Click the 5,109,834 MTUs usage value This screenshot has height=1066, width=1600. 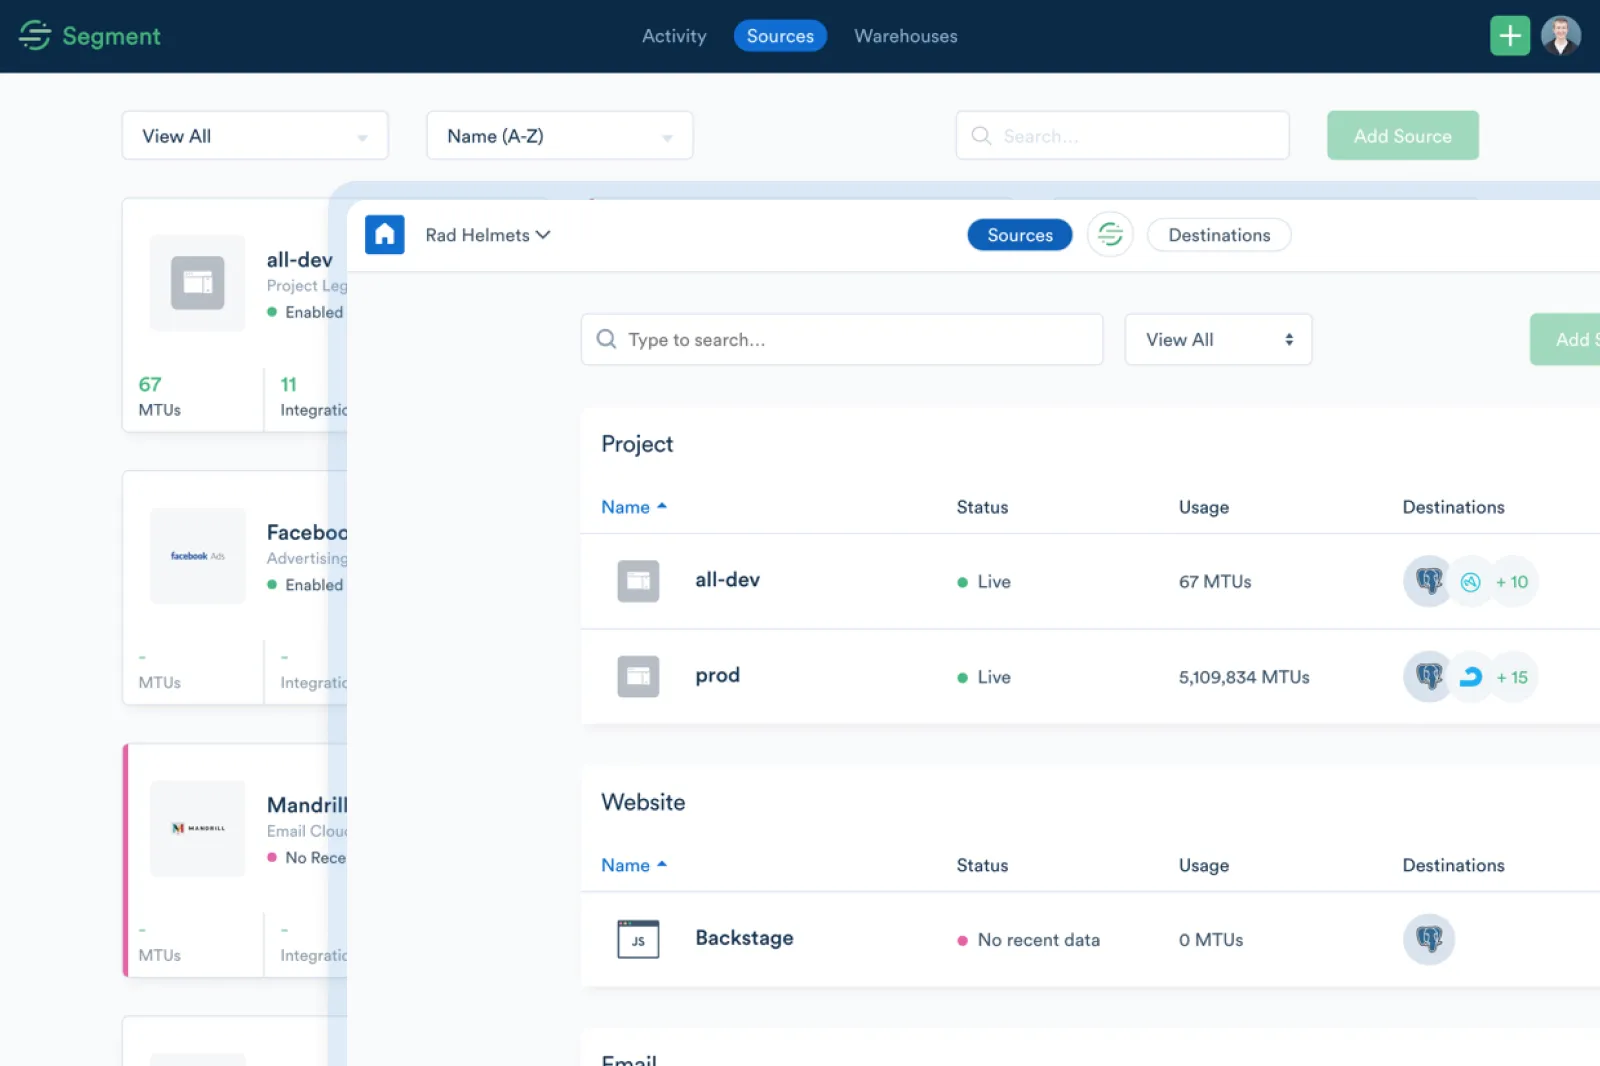point(1244,677)
